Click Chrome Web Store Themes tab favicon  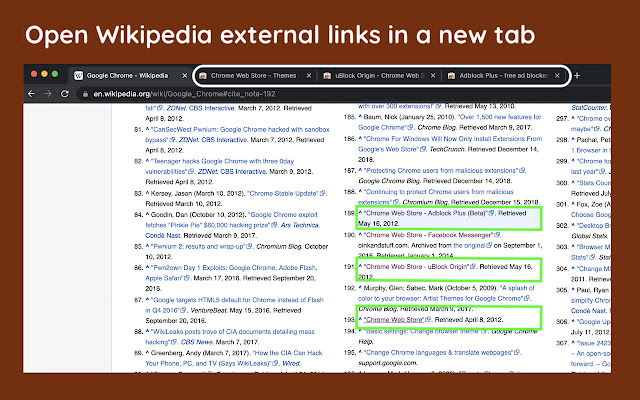coord(202,76)
